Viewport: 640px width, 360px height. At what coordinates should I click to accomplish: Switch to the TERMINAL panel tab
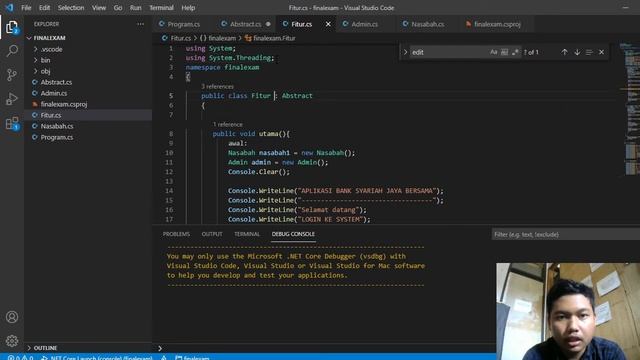(x=247, y=234)
